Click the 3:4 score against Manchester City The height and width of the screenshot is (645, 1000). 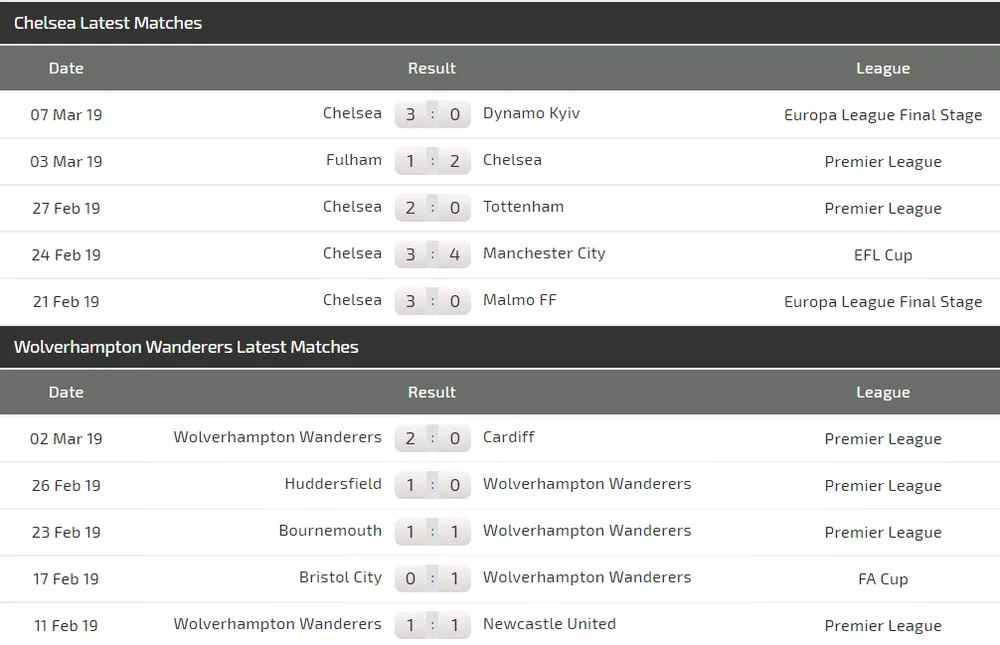click(432, 254)
